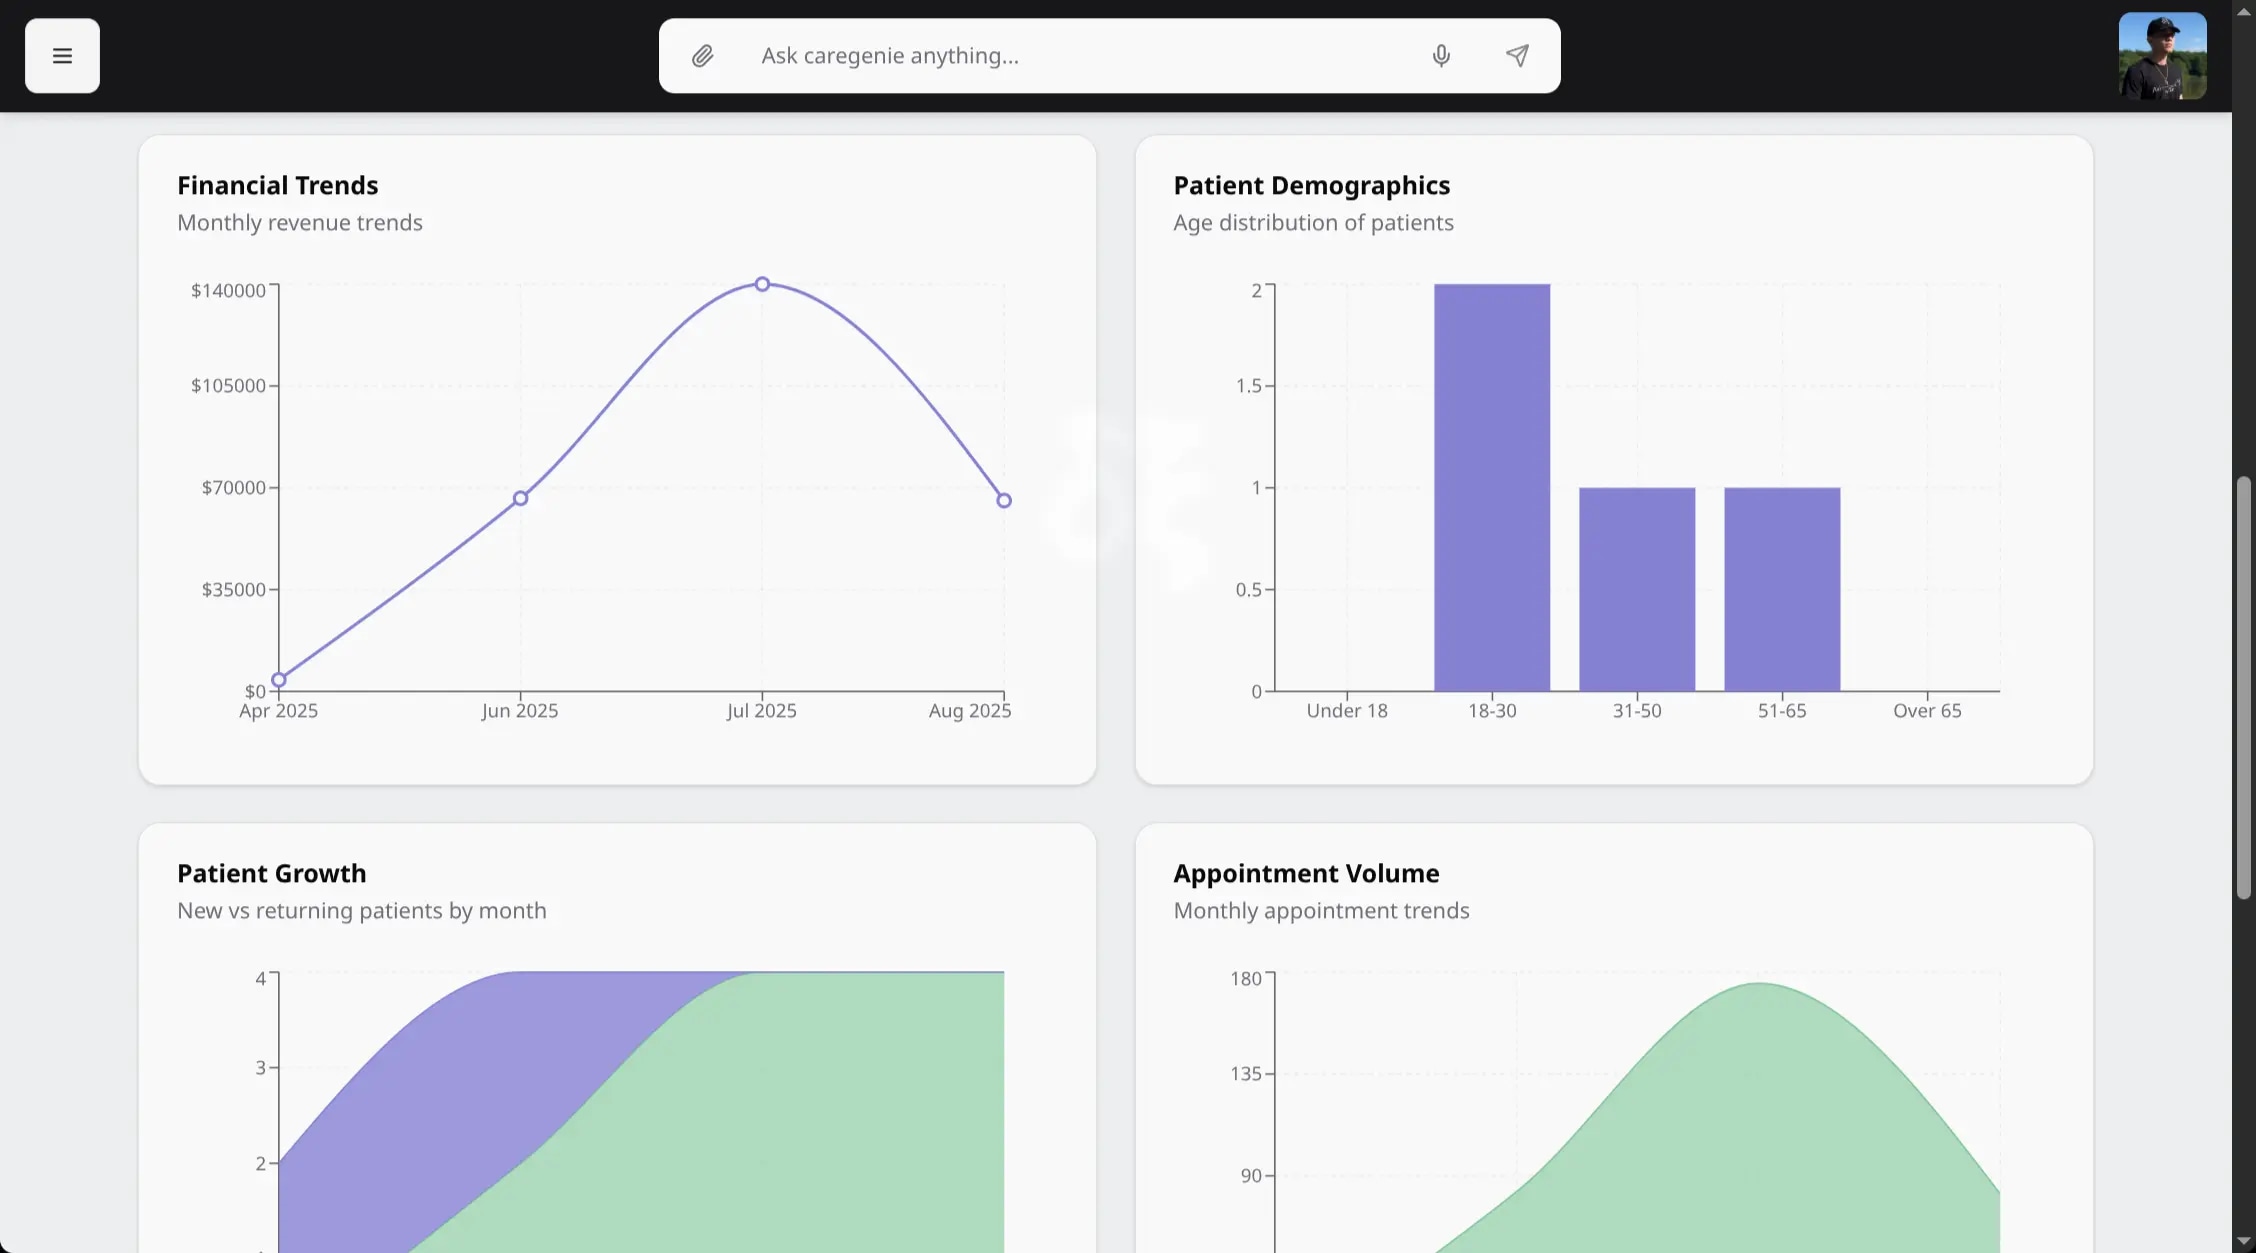Click the Jul 2025 revenue peak point
This screenshot has width=2256, height=1253.
[762, 284]
